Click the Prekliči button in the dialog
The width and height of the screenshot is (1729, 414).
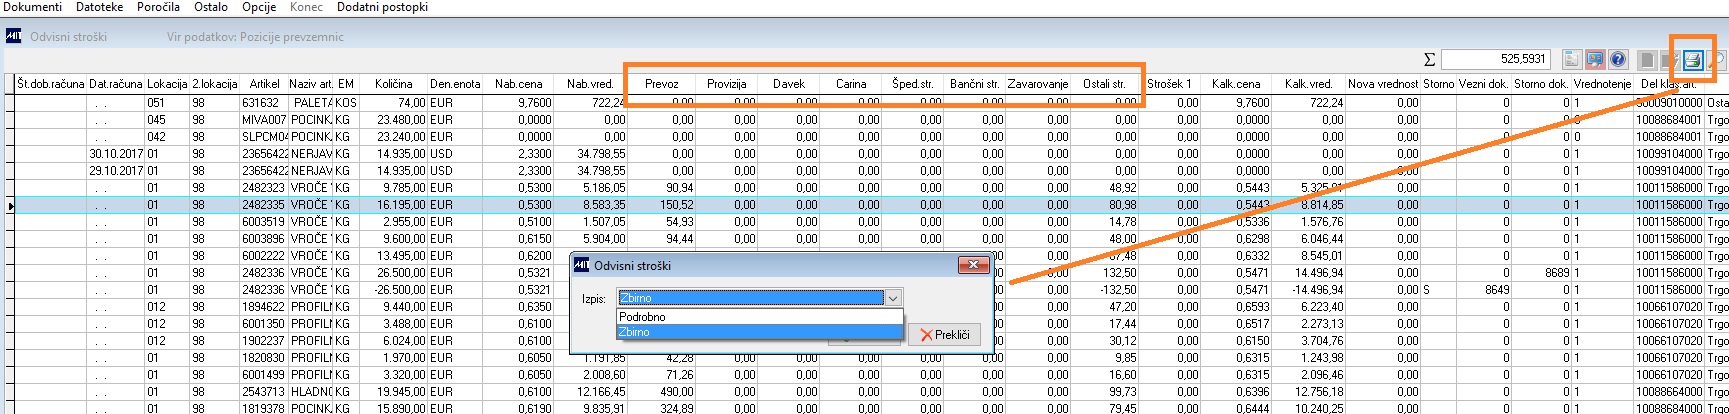(x=944, y=335)
